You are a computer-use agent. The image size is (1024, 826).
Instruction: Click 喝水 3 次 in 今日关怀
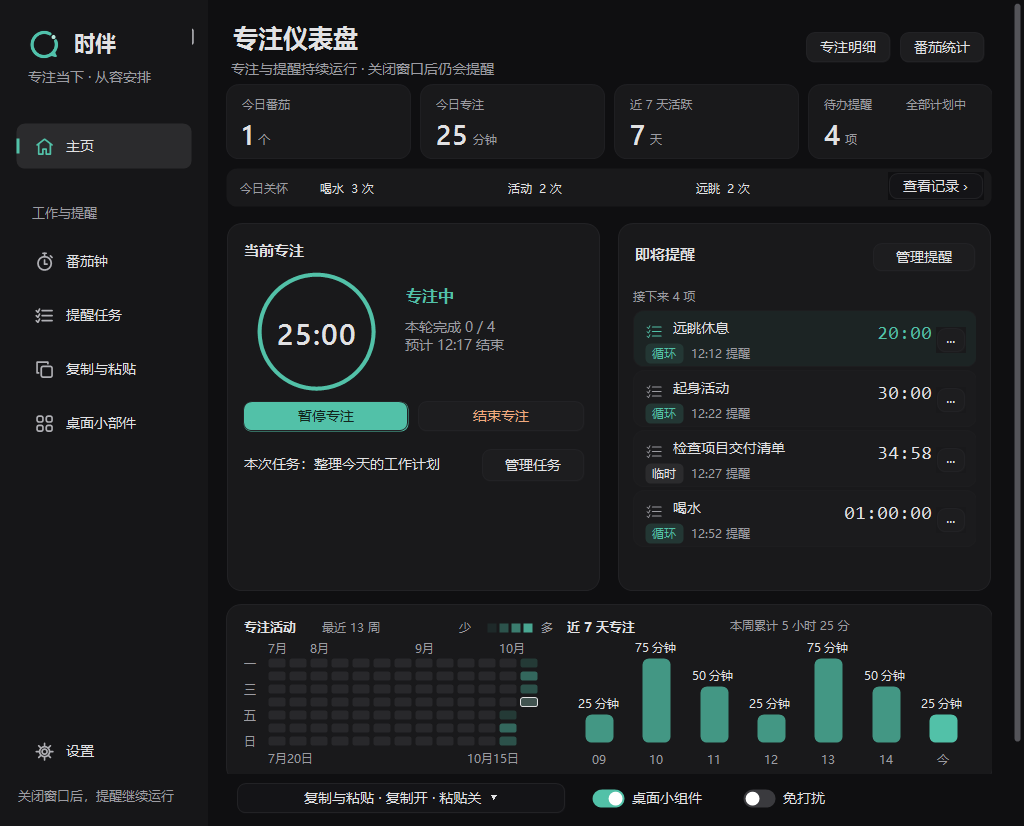click(x=347, y=189)
